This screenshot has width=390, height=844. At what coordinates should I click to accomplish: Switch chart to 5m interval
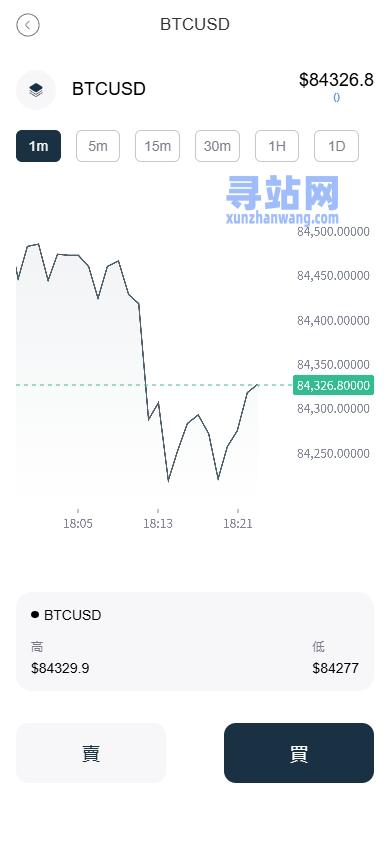click(x=98, y=146)
